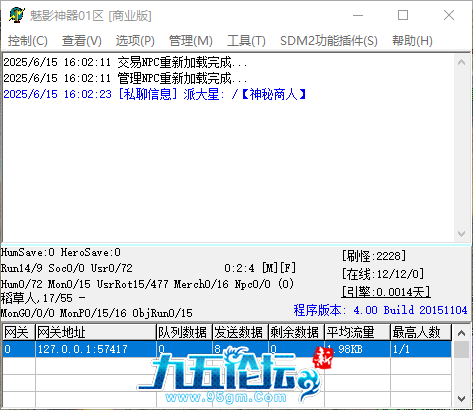This screenshot has height=410, width=473.
Task: Open the 工具(T) menu
Action: tap(246, 41)
